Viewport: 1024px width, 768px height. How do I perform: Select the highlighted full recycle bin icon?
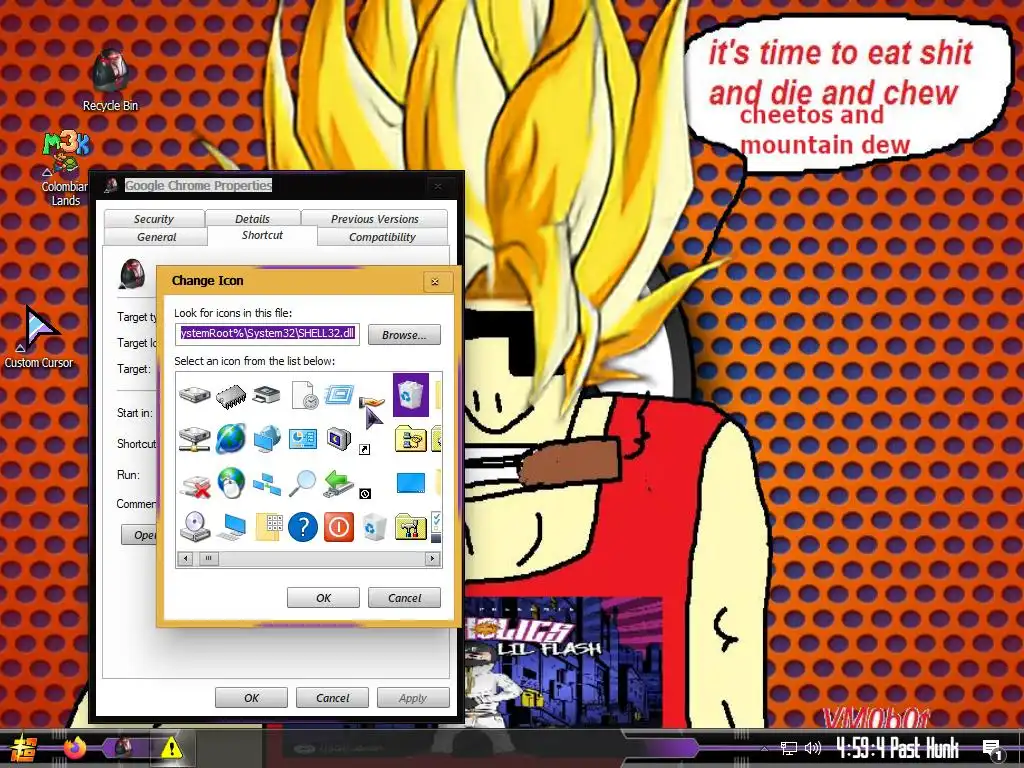point(411,395)
